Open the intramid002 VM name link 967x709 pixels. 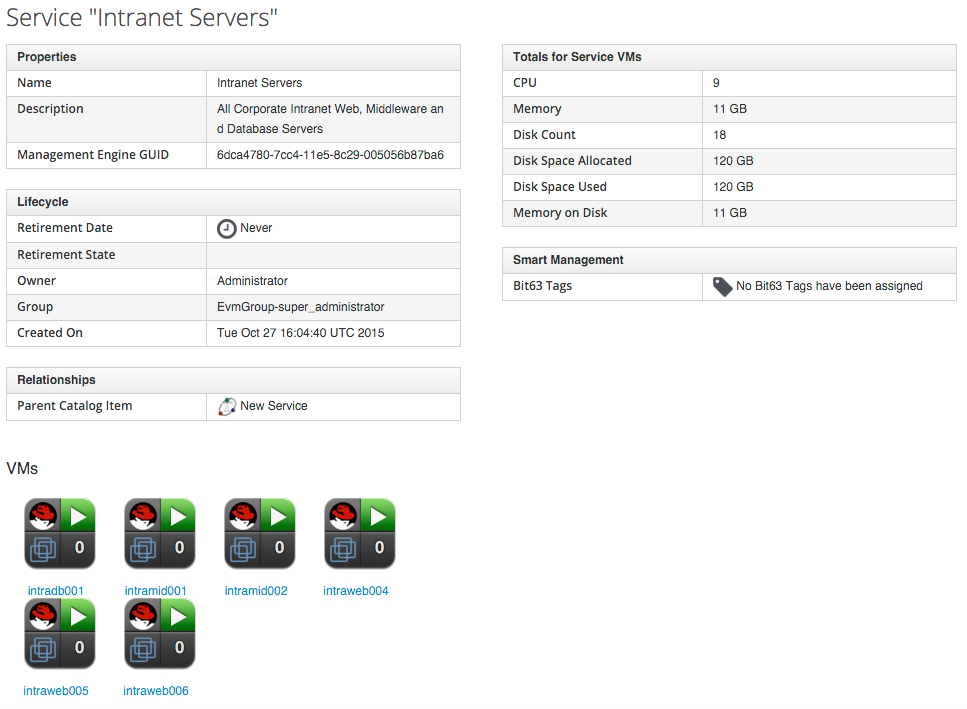pyautogui.click(x=256, y=591)
